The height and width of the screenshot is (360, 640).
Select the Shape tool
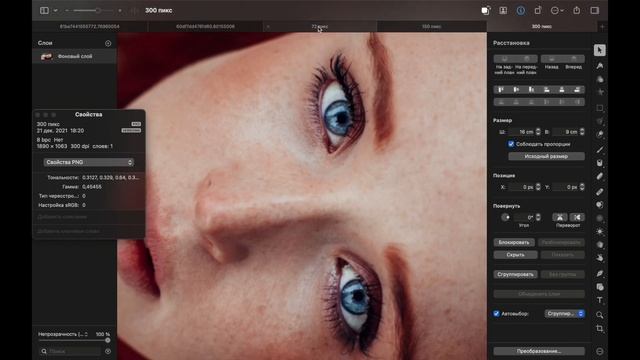pyautogui.click(x=600, y=287)
